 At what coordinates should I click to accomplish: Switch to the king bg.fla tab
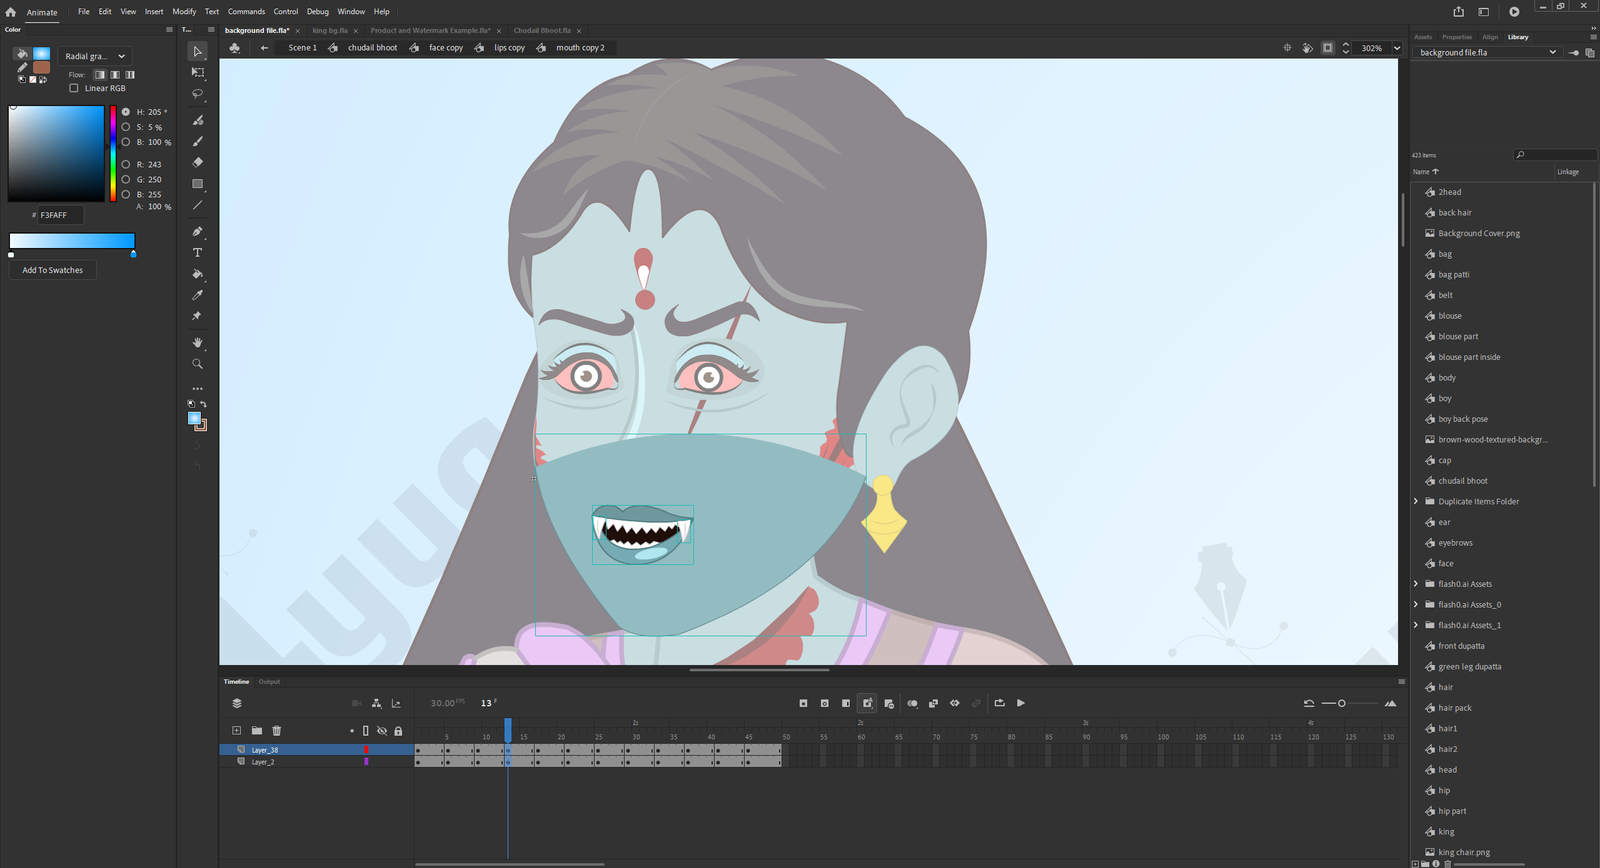tap(329, 31)
